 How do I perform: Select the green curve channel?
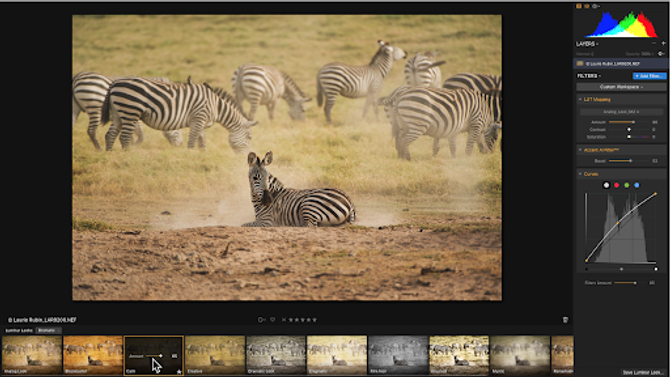click(627, 185)
